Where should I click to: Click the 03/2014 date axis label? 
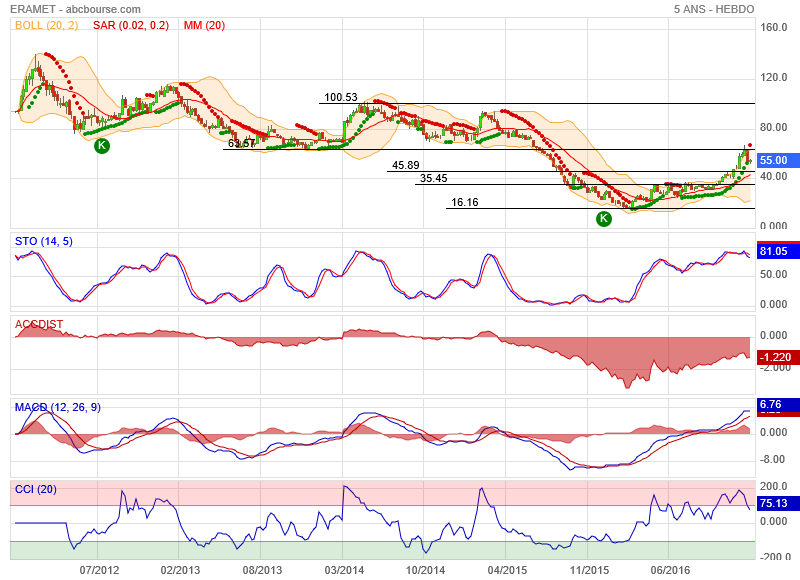click(344, 569)
